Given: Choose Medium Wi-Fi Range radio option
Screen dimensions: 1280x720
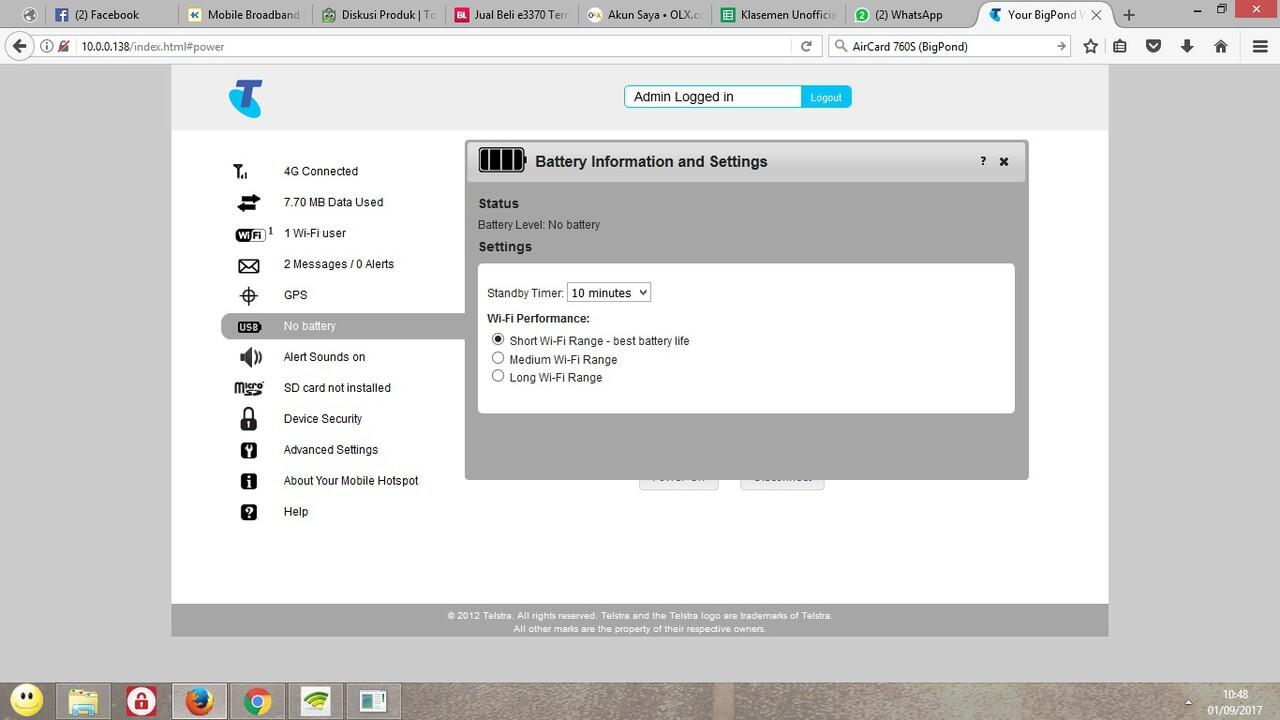Looking at the screenshot, I should (x=498, y=358).
